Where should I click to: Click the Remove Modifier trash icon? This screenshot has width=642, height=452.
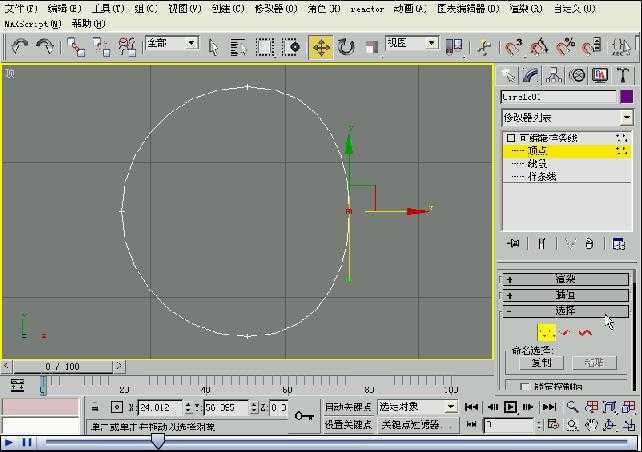tap(589, 244)
